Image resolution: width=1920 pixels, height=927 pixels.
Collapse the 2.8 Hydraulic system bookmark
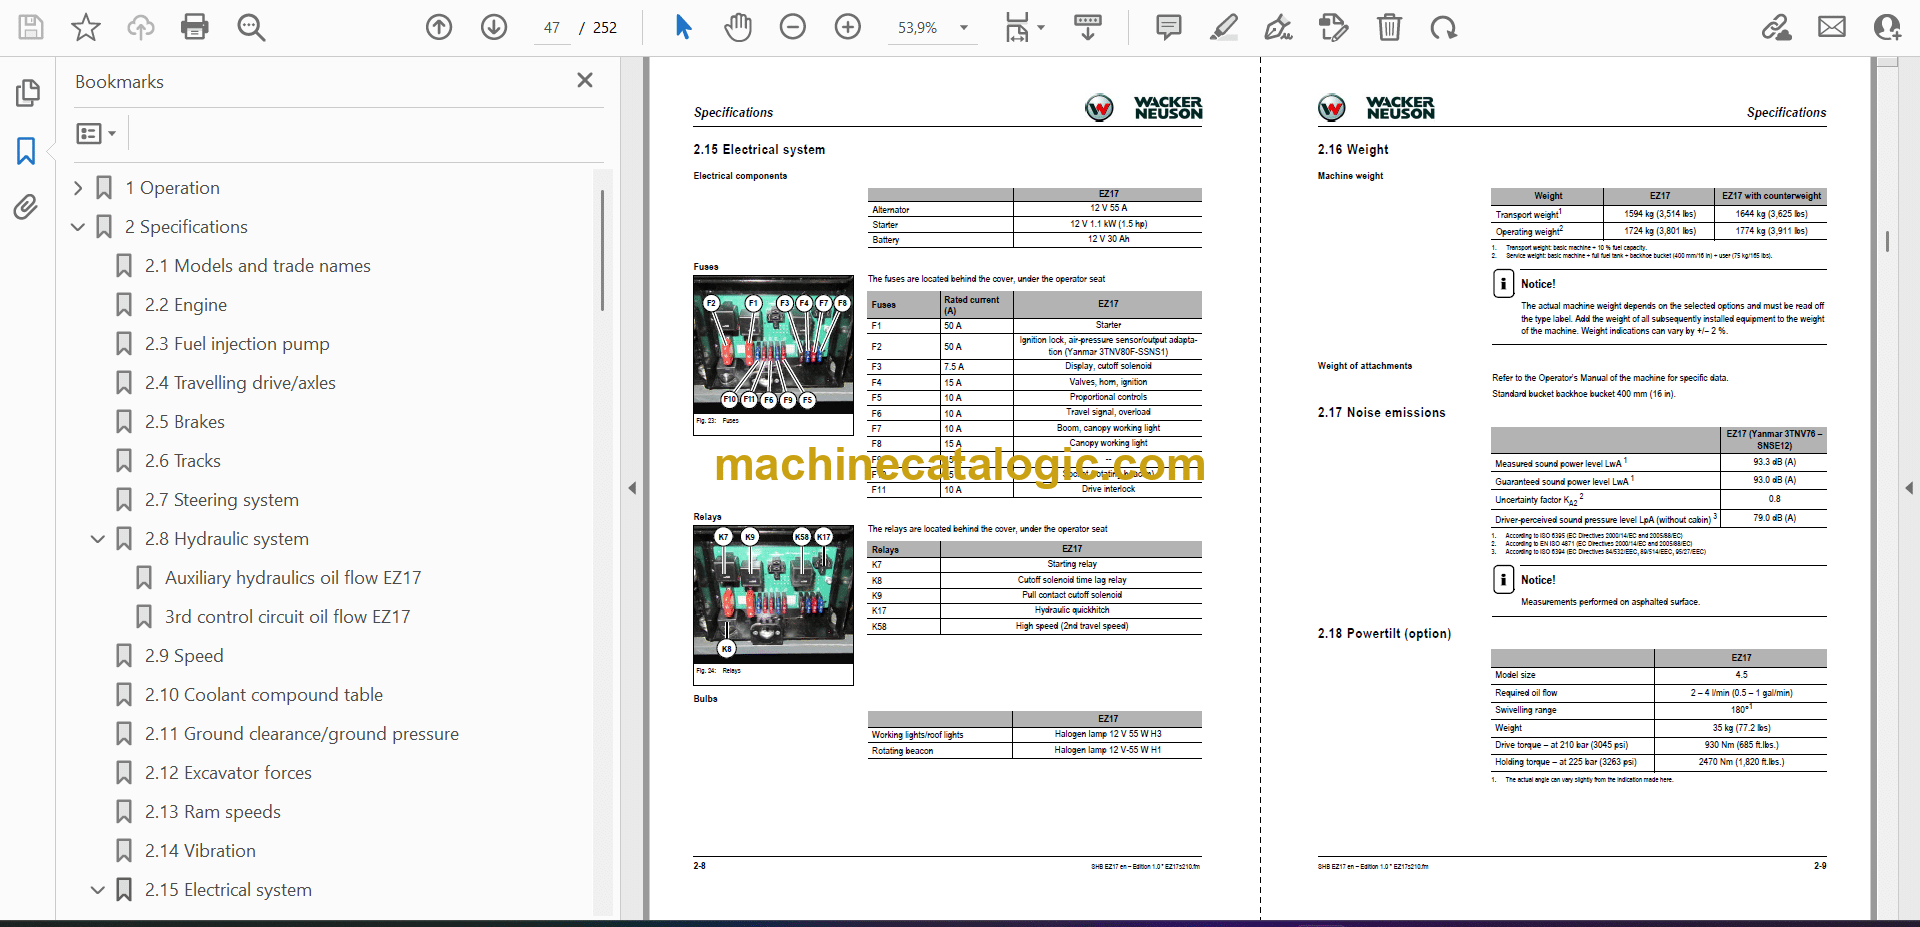pyautogui.click(x=98, y=539)
